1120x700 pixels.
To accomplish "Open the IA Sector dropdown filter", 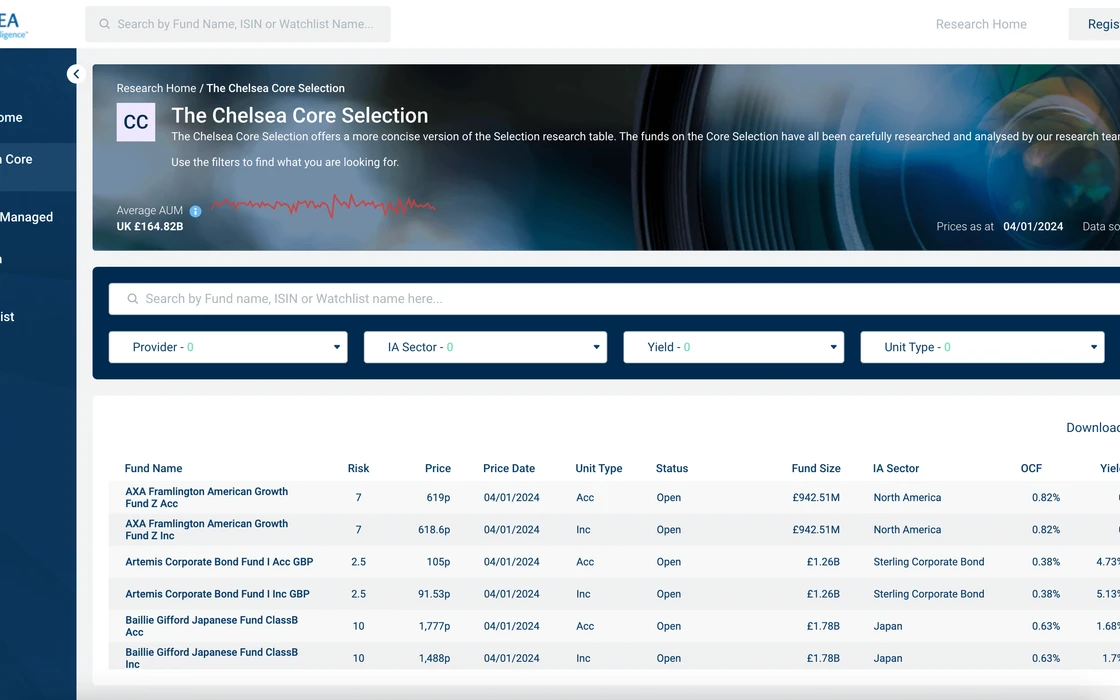I will click(485, 347).
